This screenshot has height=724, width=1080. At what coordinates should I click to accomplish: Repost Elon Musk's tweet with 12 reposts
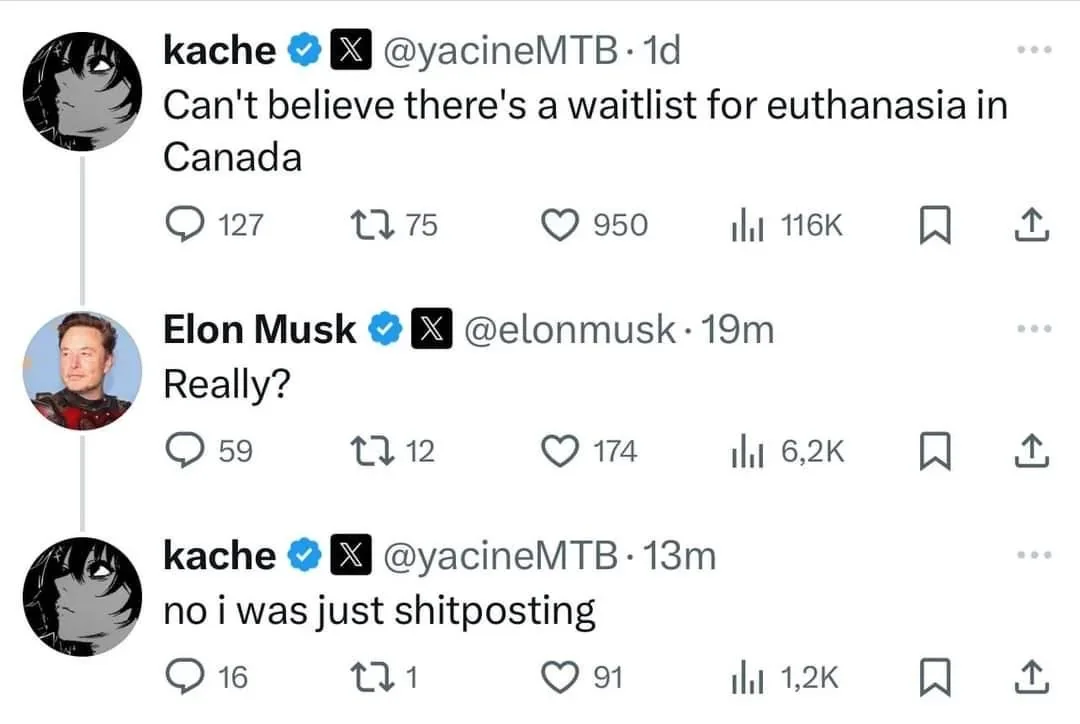[x=380, y=452]
